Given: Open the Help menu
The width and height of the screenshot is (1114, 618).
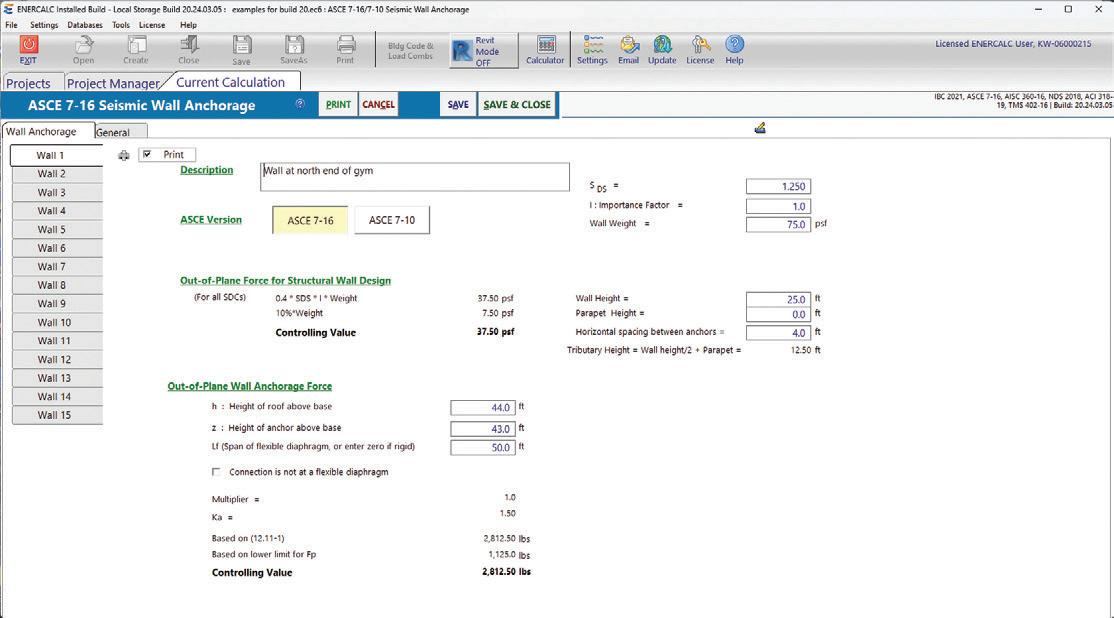Looking at the screenshot, I should click(188, 25).
